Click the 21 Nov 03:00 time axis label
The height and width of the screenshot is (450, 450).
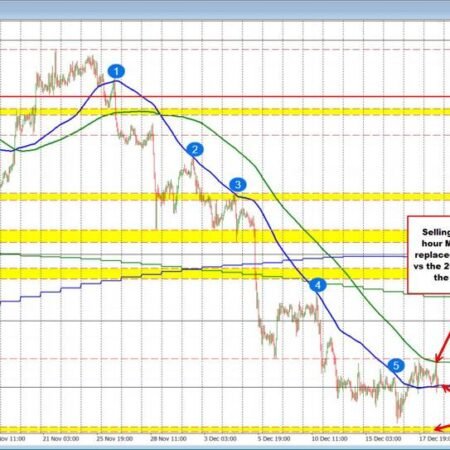(61, 439)
